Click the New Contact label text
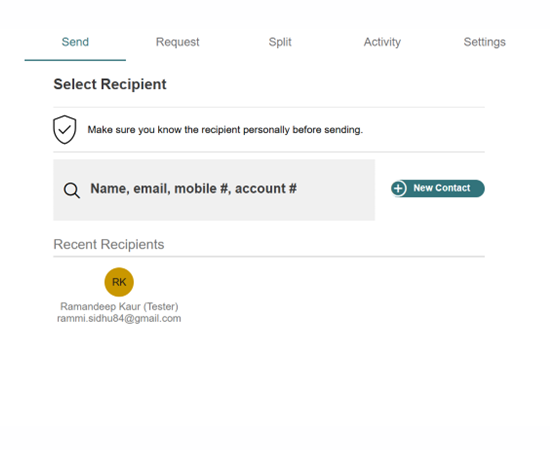Image resolution: width=550 pixels, height=450 pixels. click(442, 188)
